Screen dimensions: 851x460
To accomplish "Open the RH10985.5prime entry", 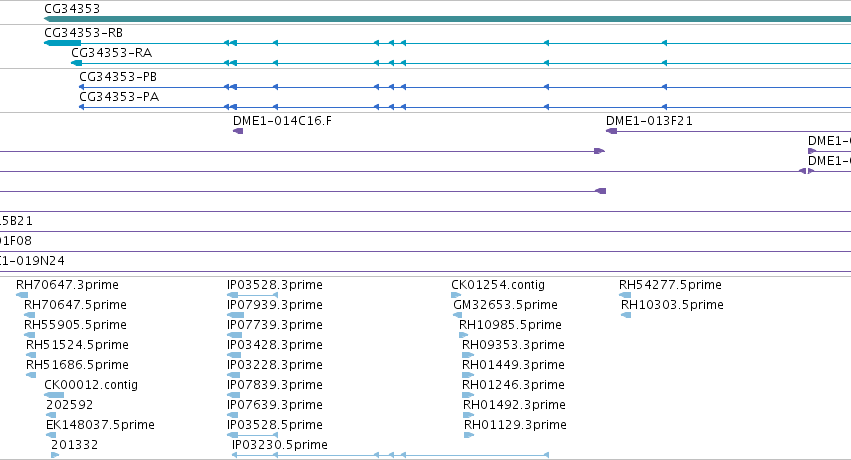I will pos(510,325).
